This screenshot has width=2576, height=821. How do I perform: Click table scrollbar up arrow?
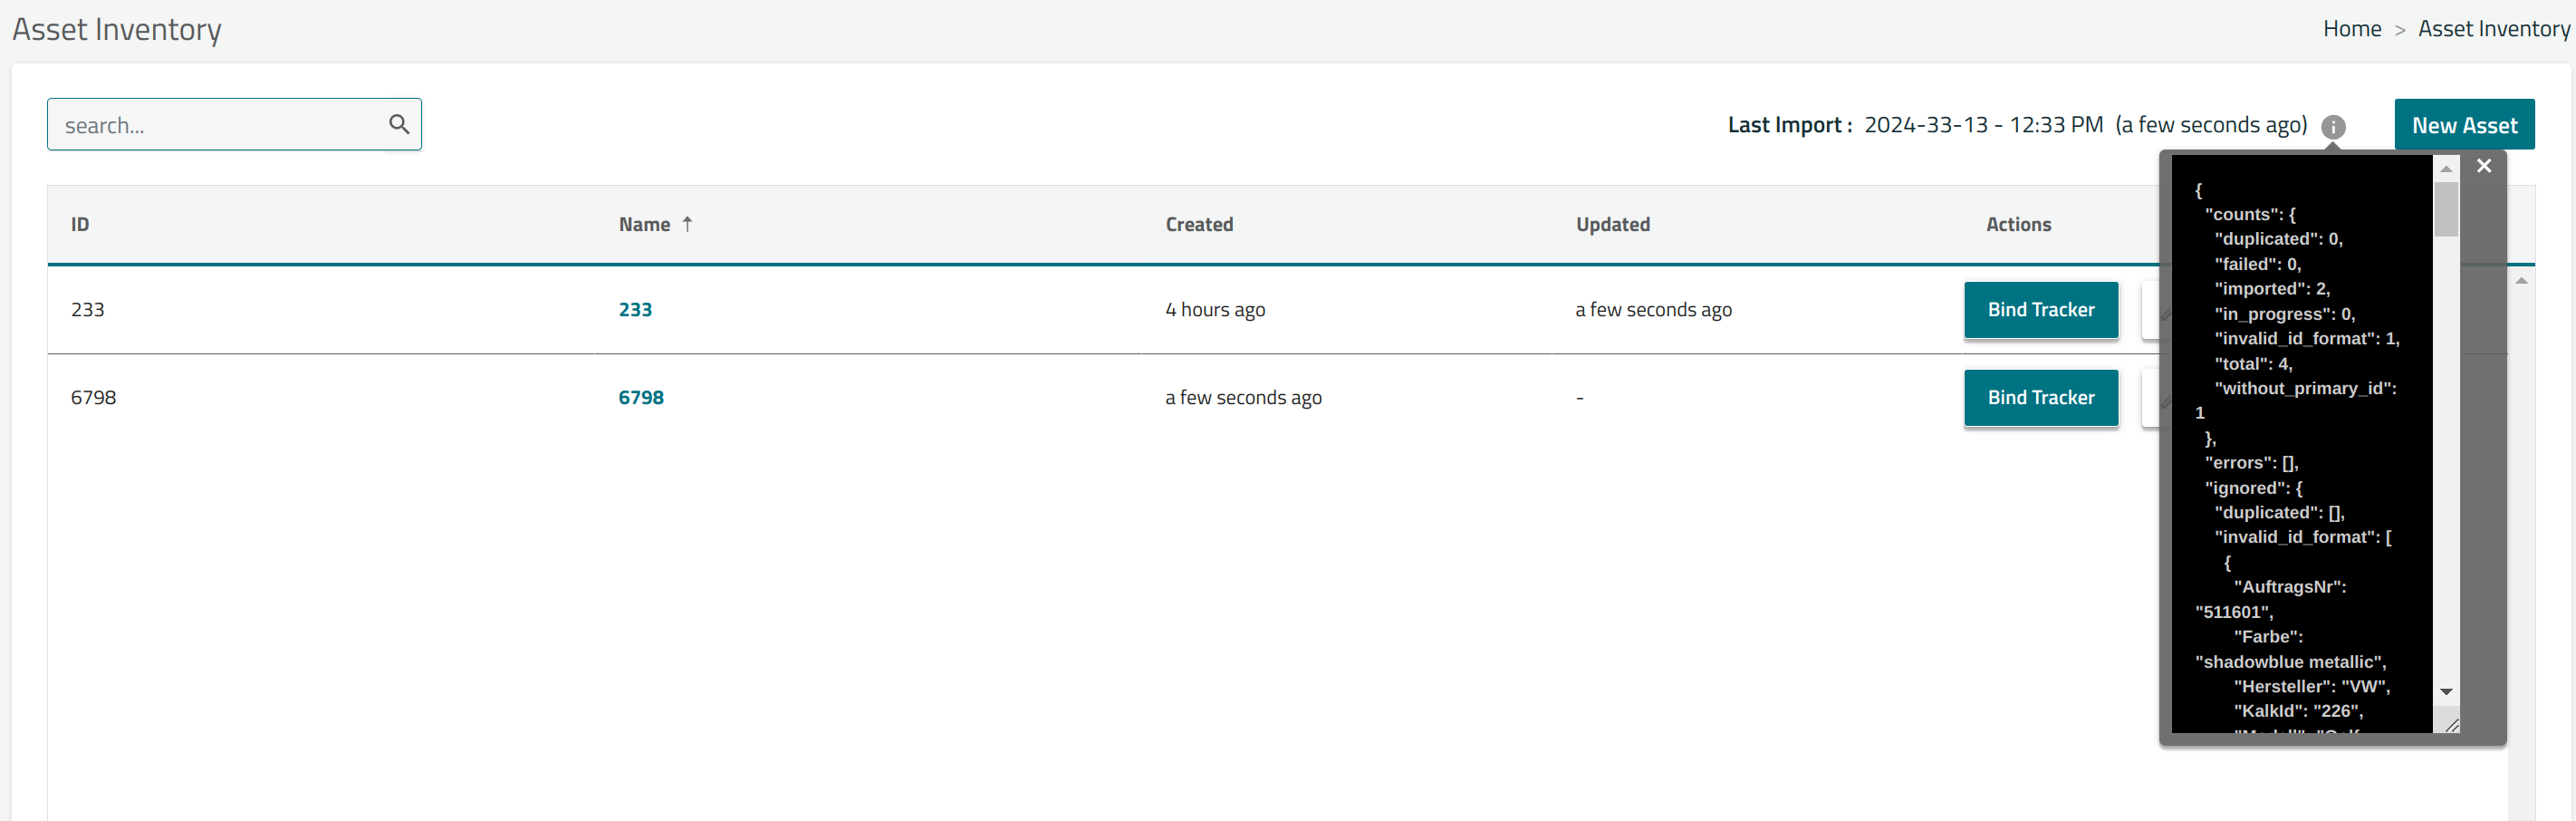click(x=2521, y=281)
